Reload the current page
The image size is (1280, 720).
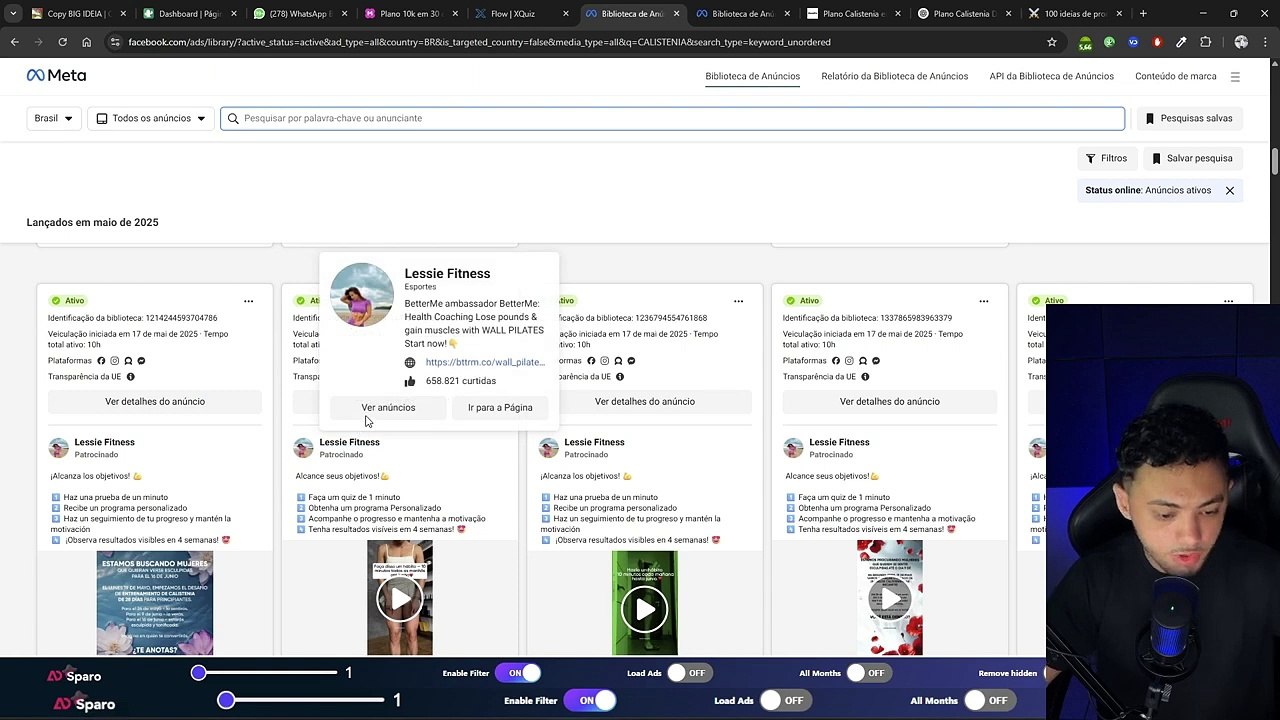(x=62, y=42)
